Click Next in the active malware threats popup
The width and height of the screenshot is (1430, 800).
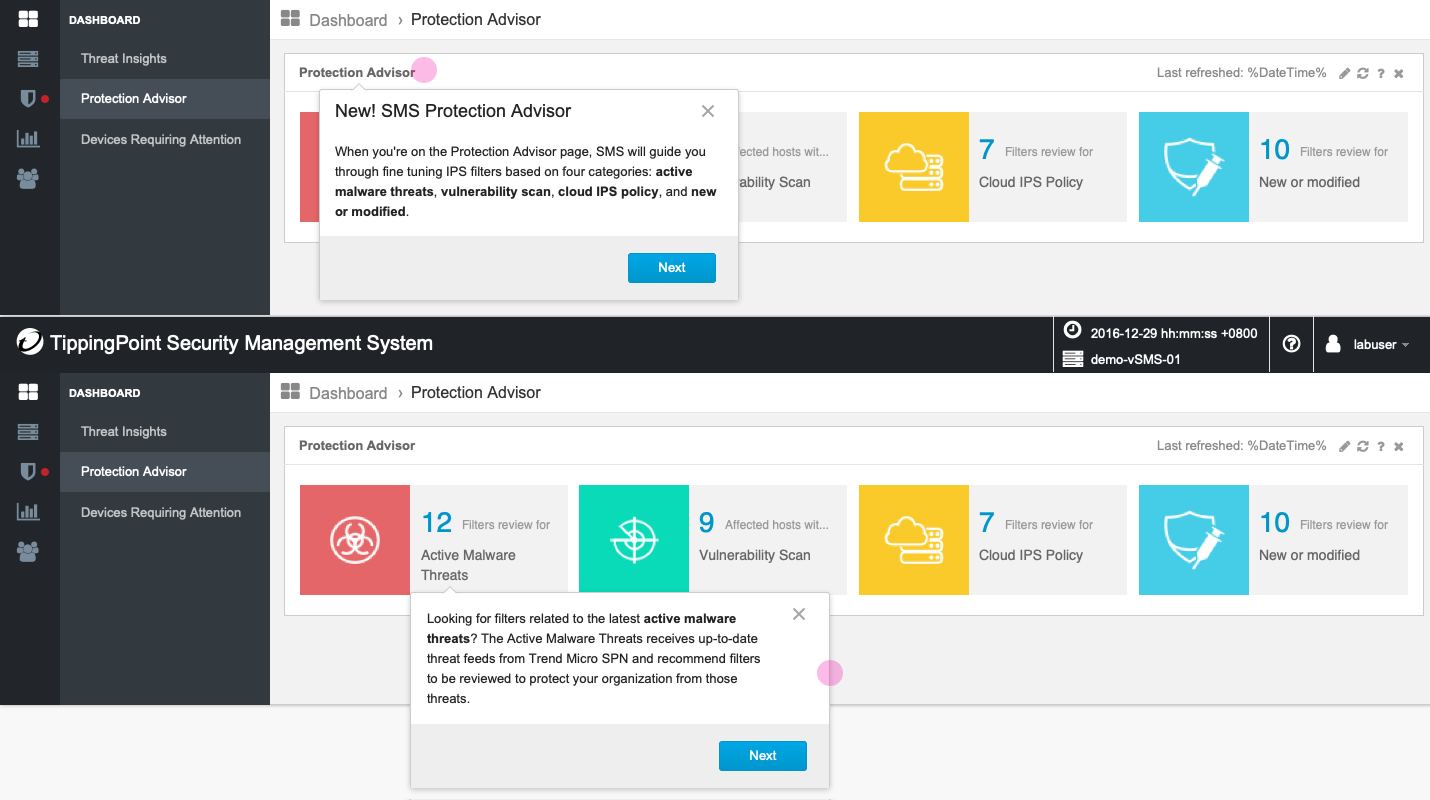[x=763, y=756]
